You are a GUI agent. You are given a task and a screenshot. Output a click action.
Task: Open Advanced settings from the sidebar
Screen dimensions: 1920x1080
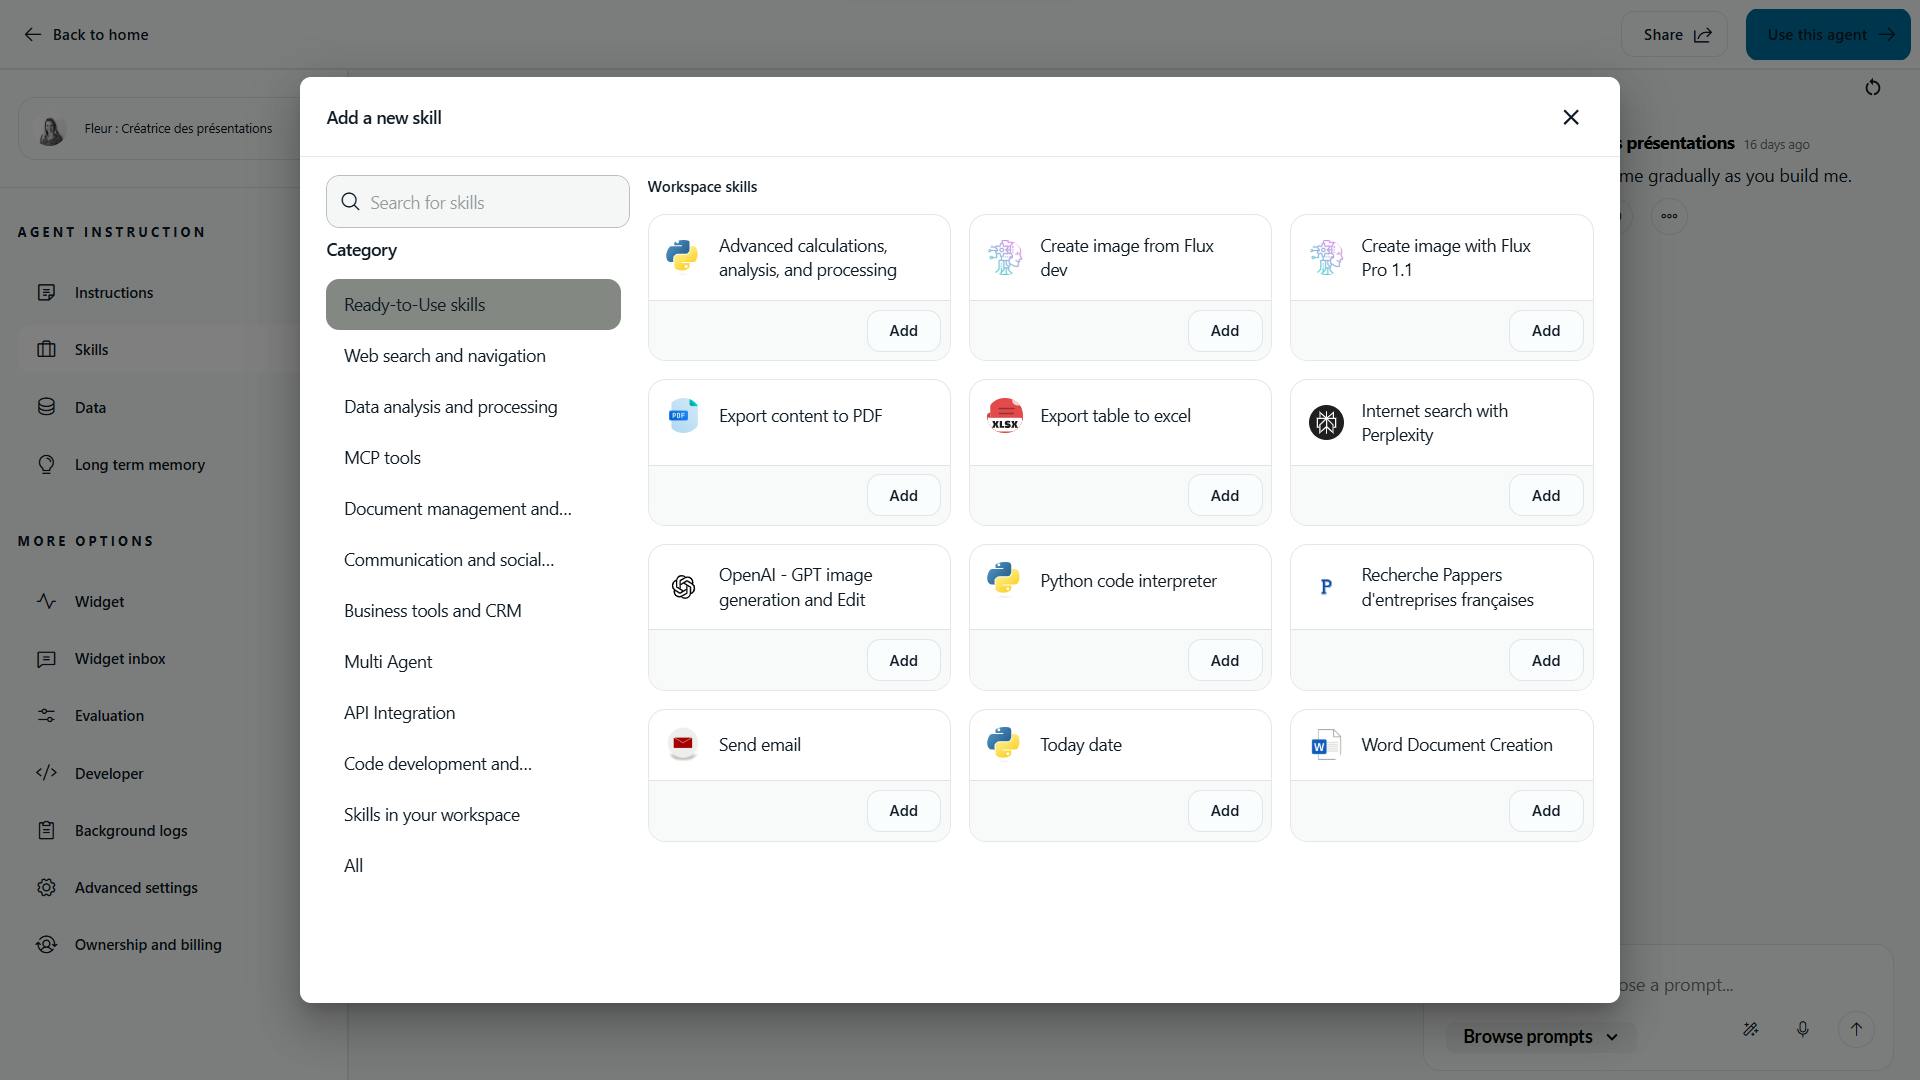(x=137, y=887)
